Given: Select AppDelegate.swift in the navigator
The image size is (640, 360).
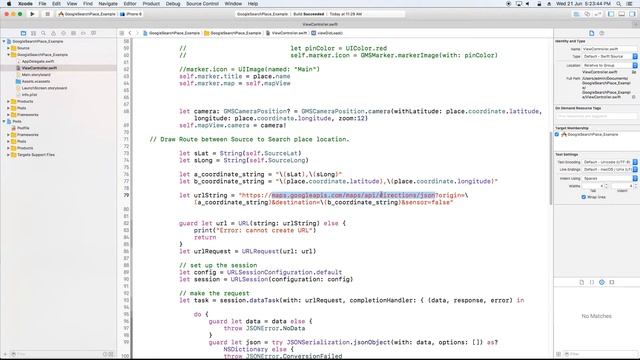Looking at the screenshot, I should click(38, 61).
